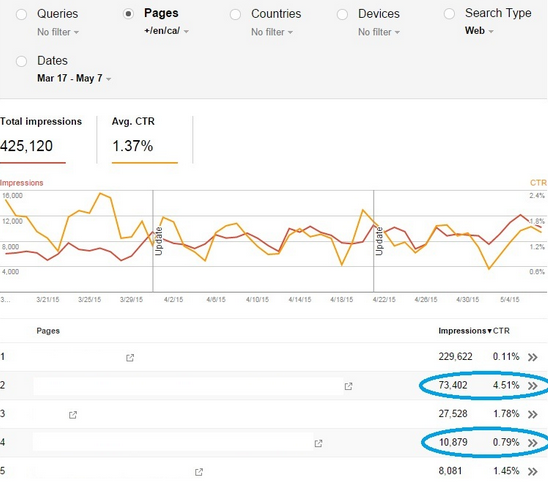Click the 229,622 impressions value

(455, 357)
